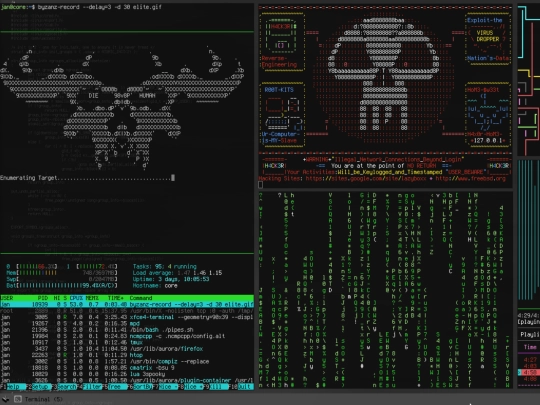The image size is (540, 405).
Task: Open the sites.google.com lazyboxx link
Action: pos(366,178)
